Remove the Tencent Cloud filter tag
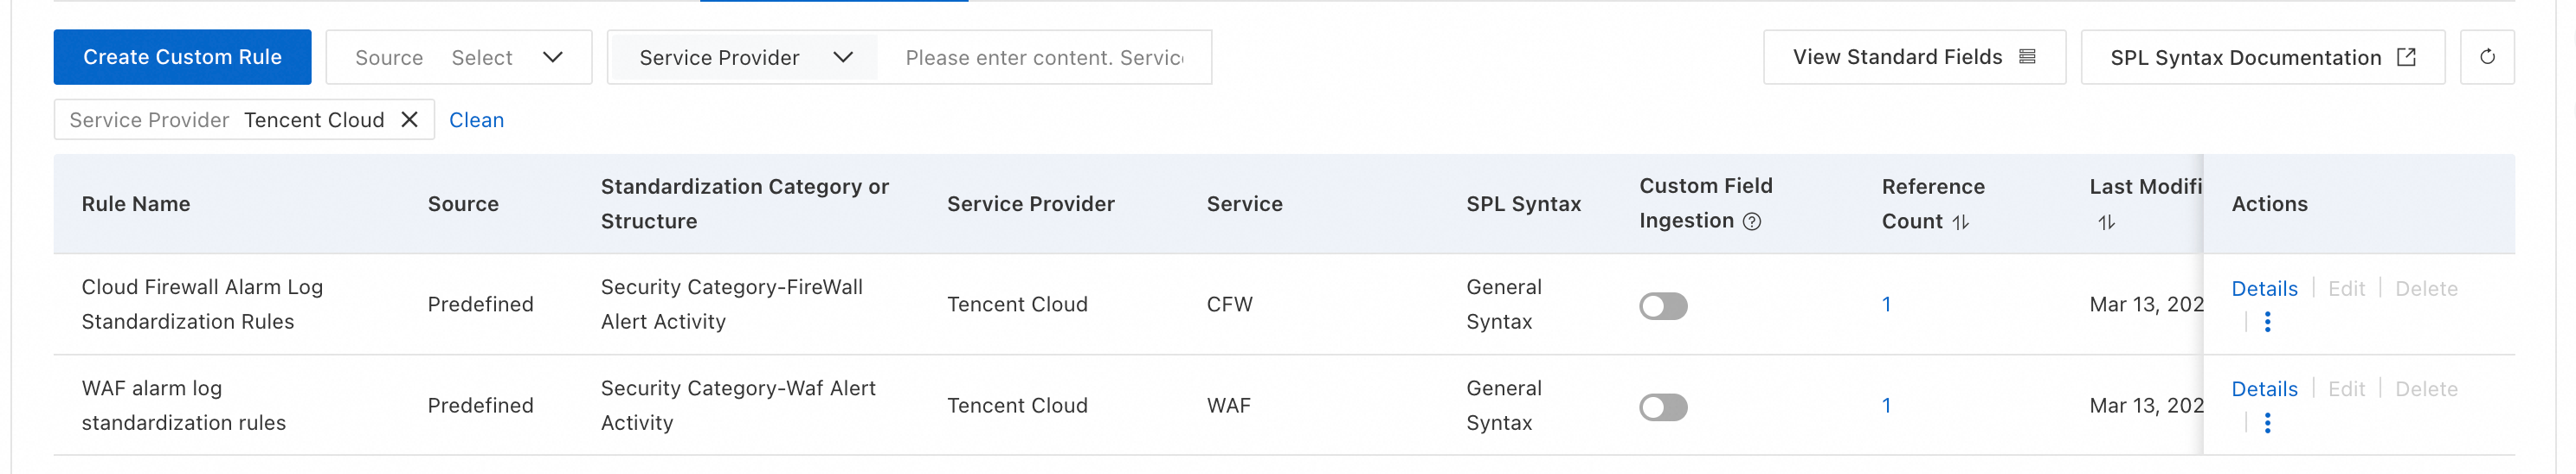 tap(409, 120)
